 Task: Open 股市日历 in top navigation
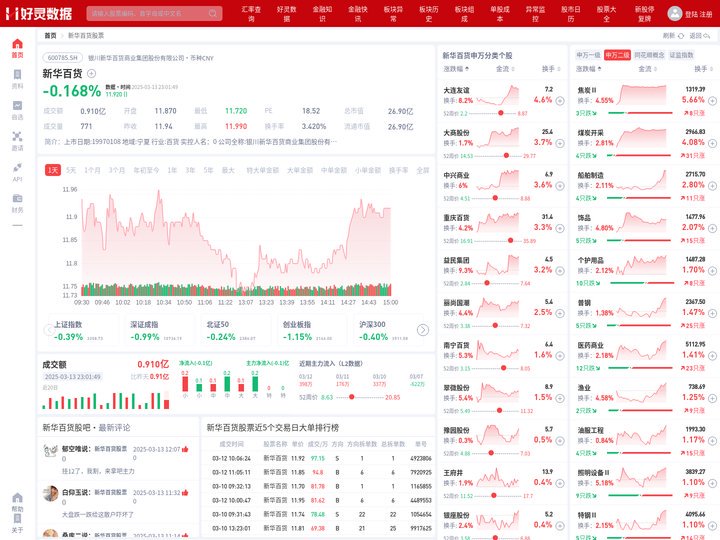coord(571,14)
